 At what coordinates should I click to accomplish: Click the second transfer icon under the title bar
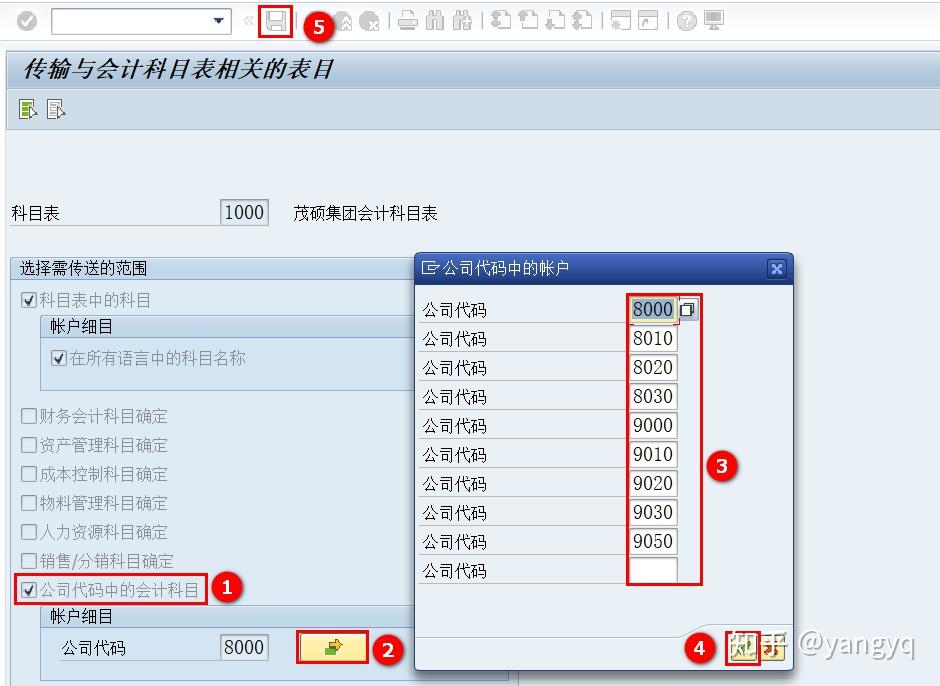click(56, 109)
